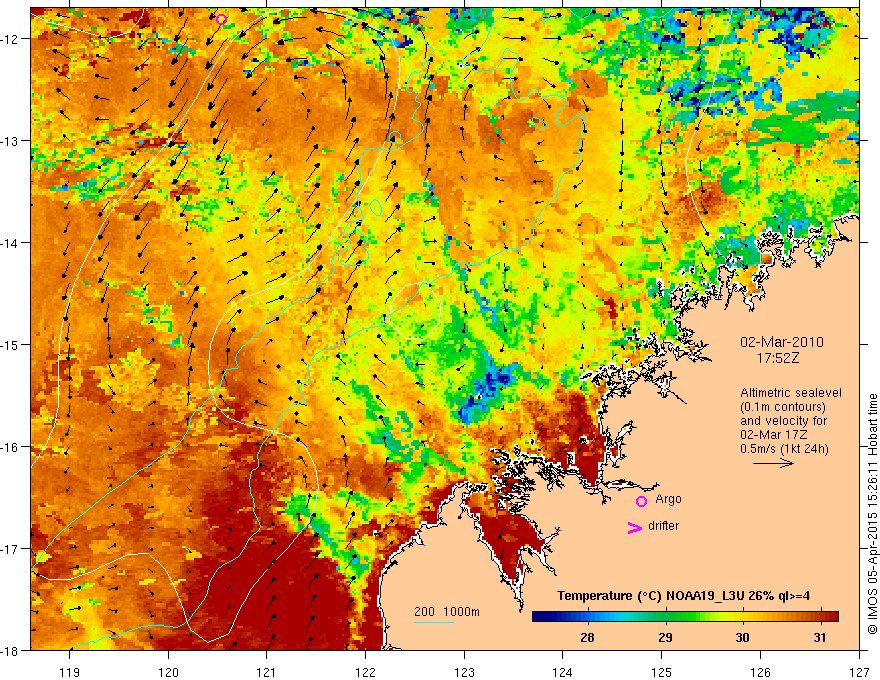The height and width of the screenshot is (680, 880).
Task: Click the IMOS copyright timestamp text
Action: pyautogui.click(x=872, y=513)
